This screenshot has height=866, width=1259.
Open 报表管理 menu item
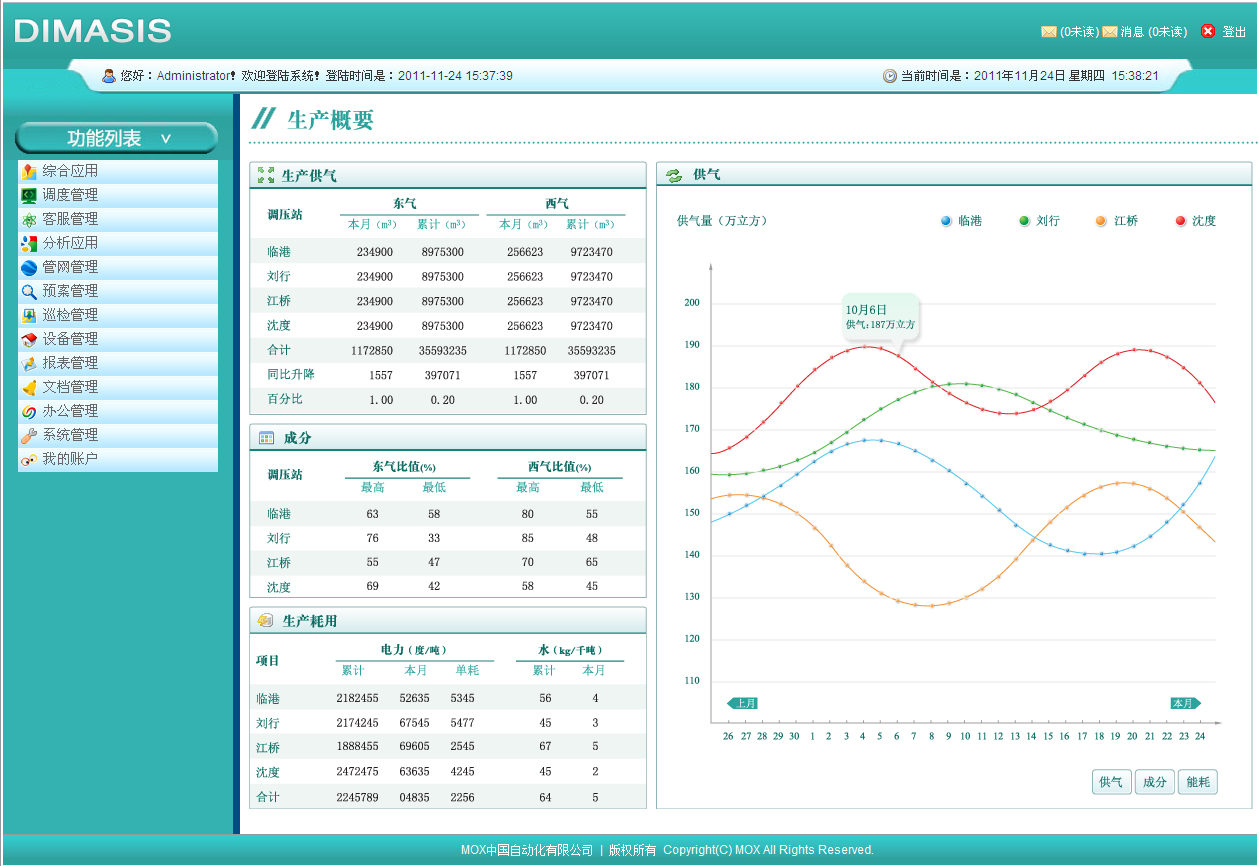(x=118, y=363)
